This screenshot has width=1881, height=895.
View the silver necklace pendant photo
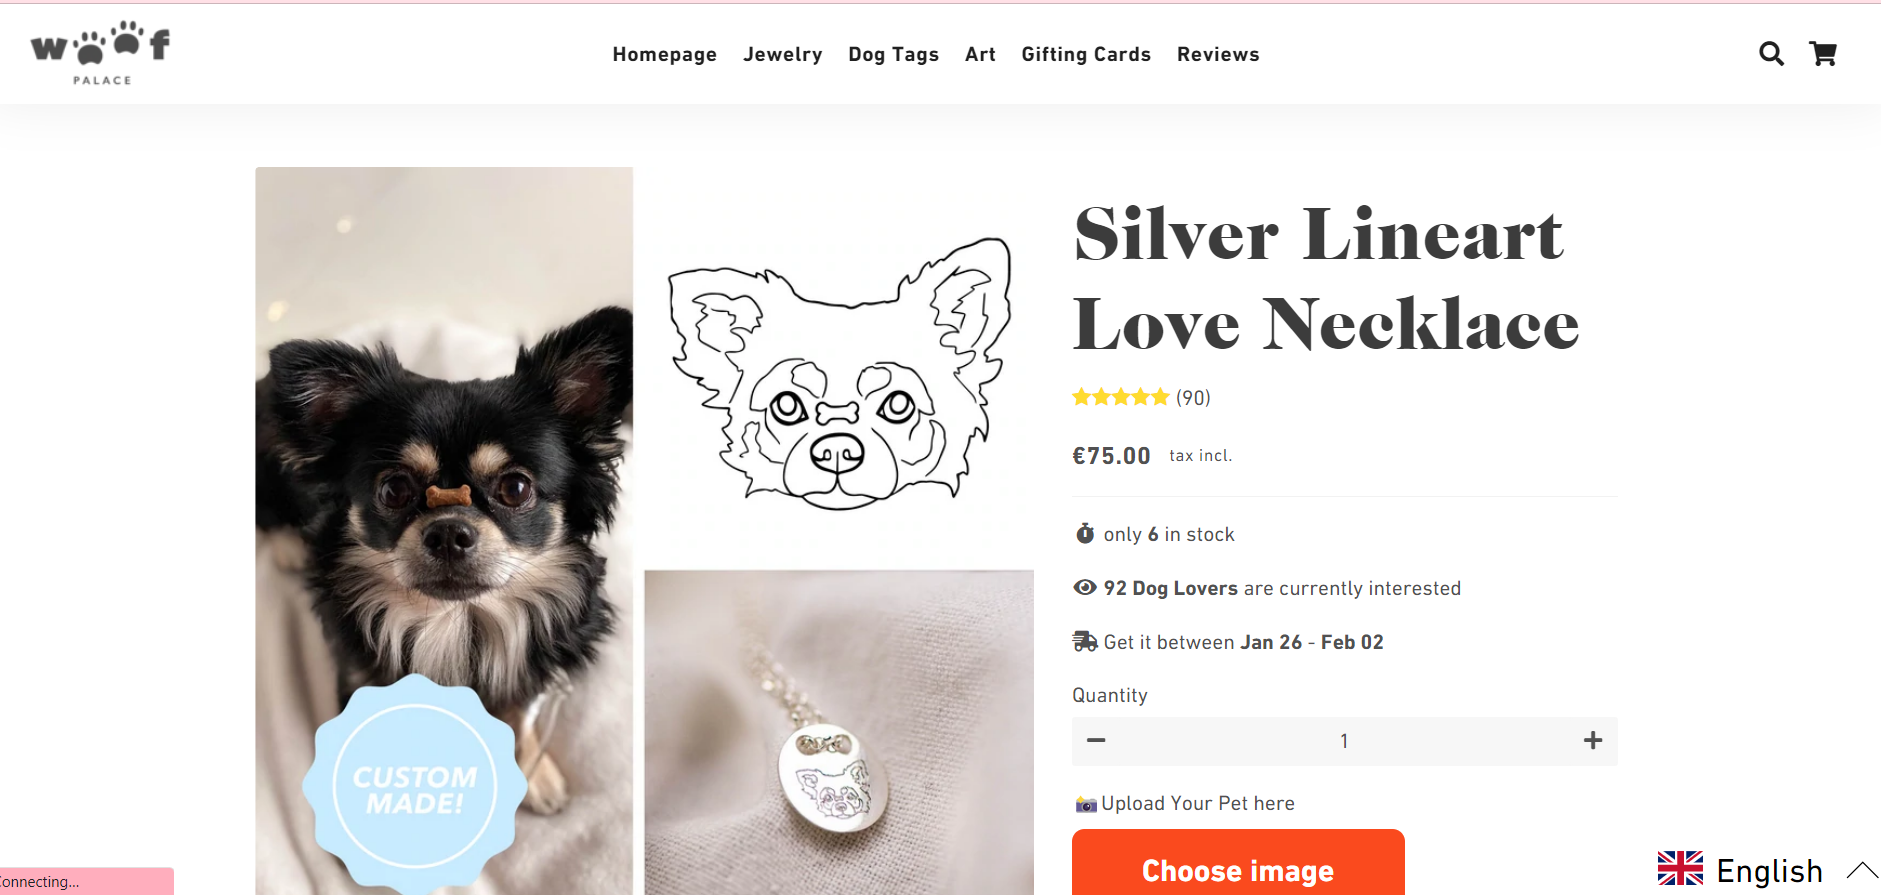(x=838, y=732)
